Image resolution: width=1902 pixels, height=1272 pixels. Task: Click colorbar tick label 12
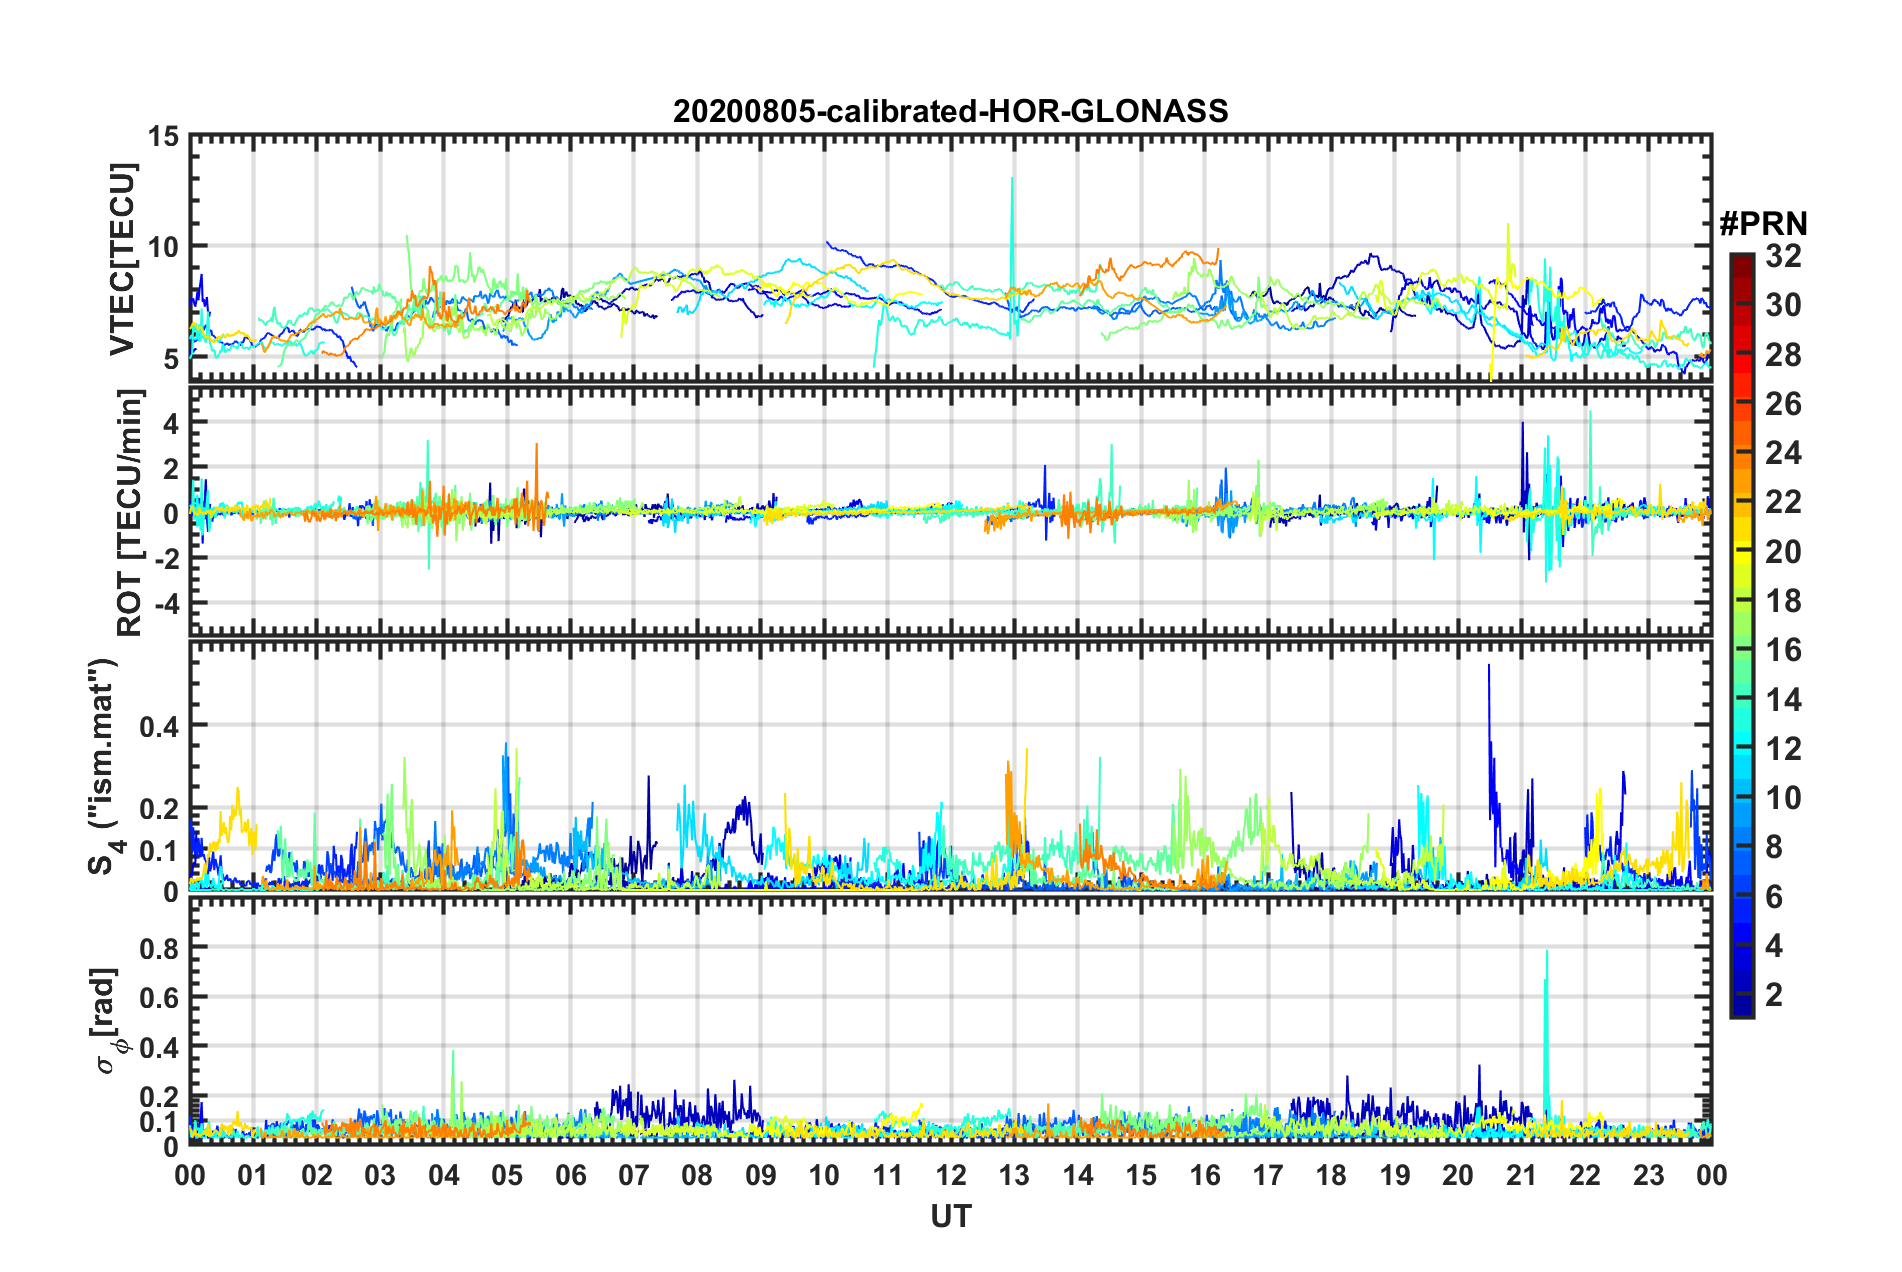click(1784, 749)
